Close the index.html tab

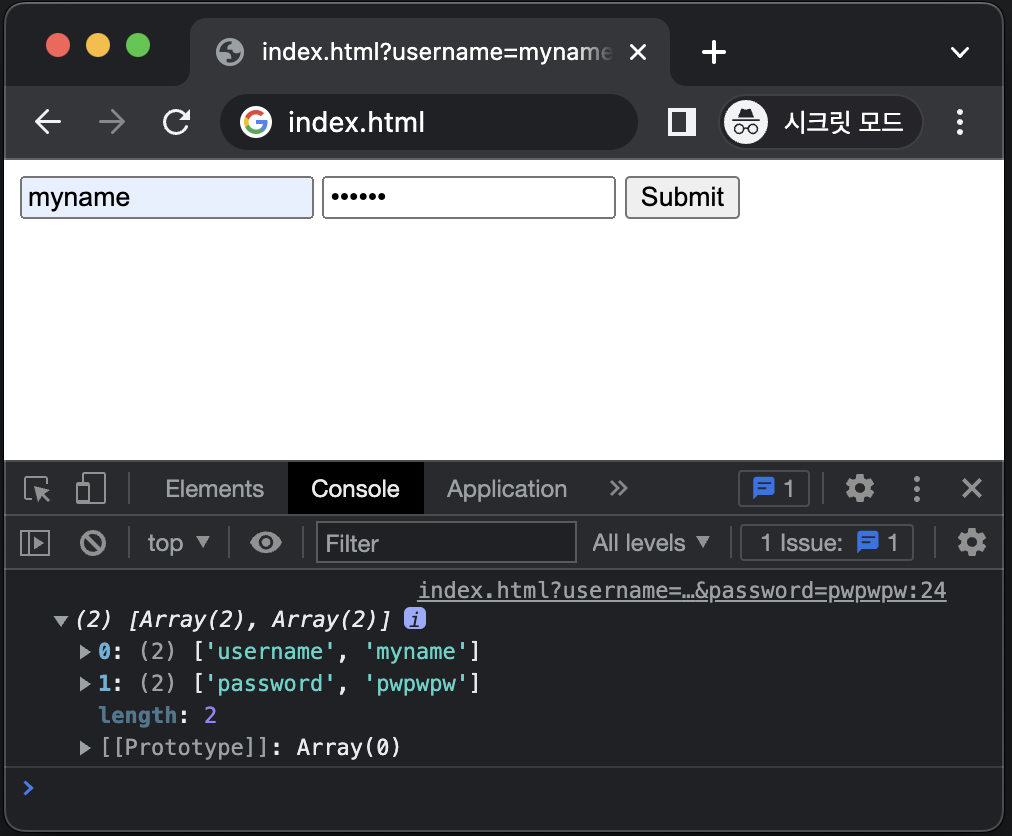pos(638,52)
